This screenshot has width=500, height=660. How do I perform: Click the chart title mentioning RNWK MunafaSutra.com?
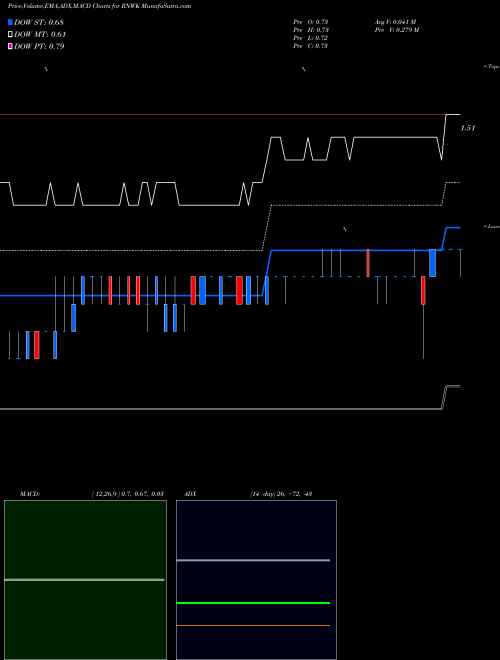click(99, 6)
